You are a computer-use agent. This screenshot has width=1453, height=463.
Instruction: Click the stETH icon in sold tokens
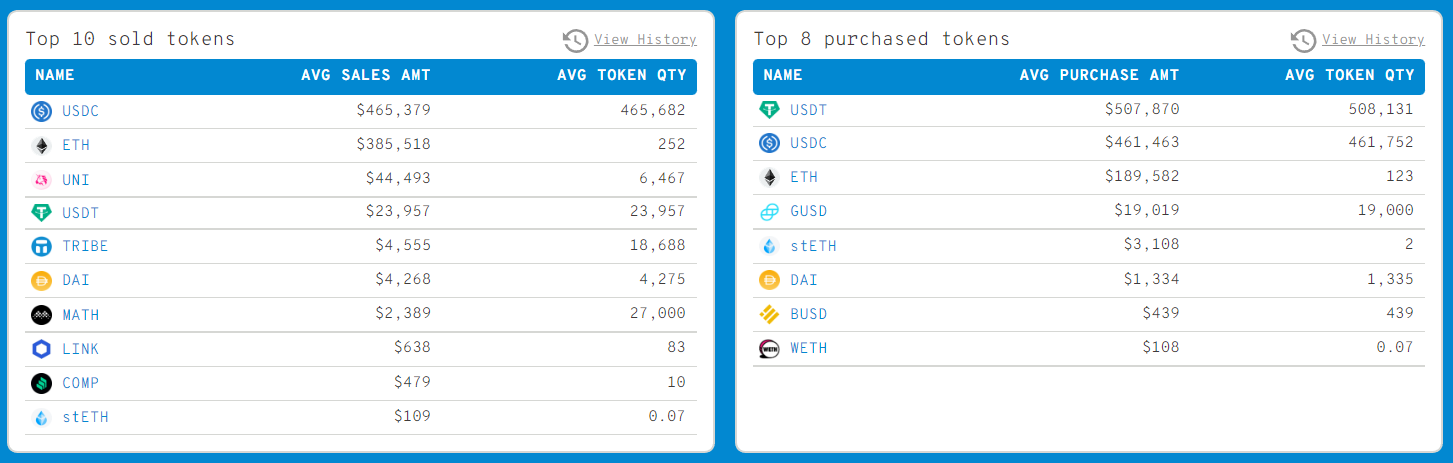41,417
